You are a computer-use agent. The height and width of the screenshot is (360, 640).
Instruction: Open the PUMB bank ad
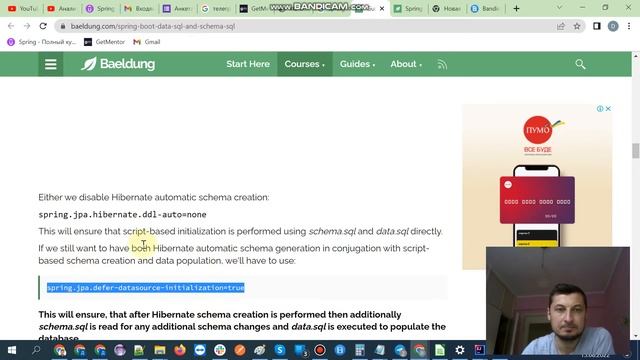[537, 187]
